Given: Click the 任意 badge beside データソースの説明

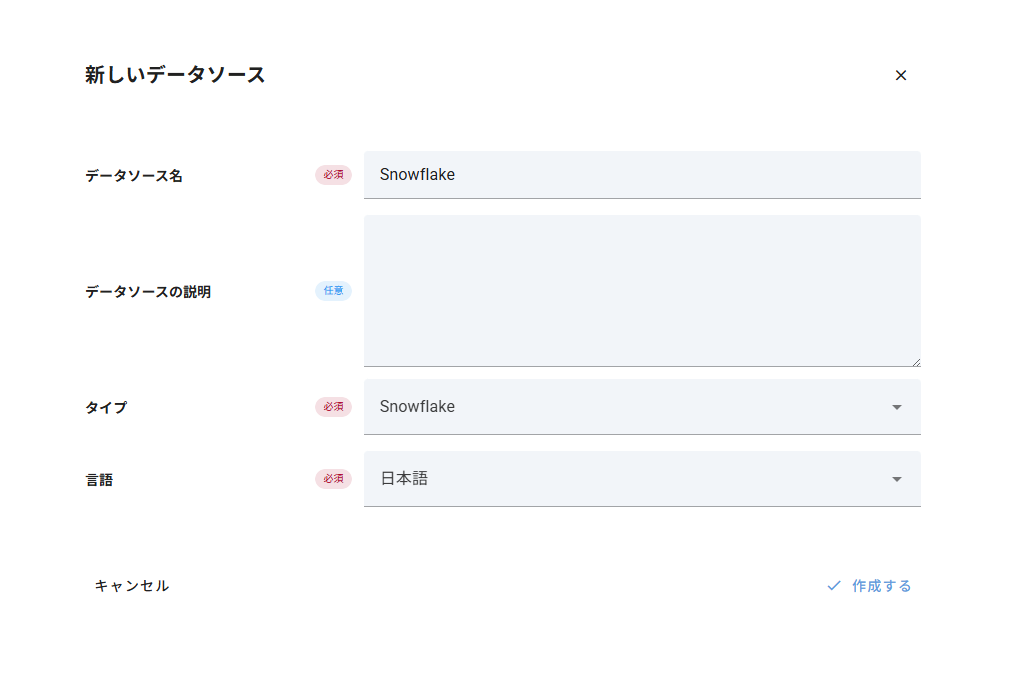Looking at the screenshot, I should click(333, 291).
